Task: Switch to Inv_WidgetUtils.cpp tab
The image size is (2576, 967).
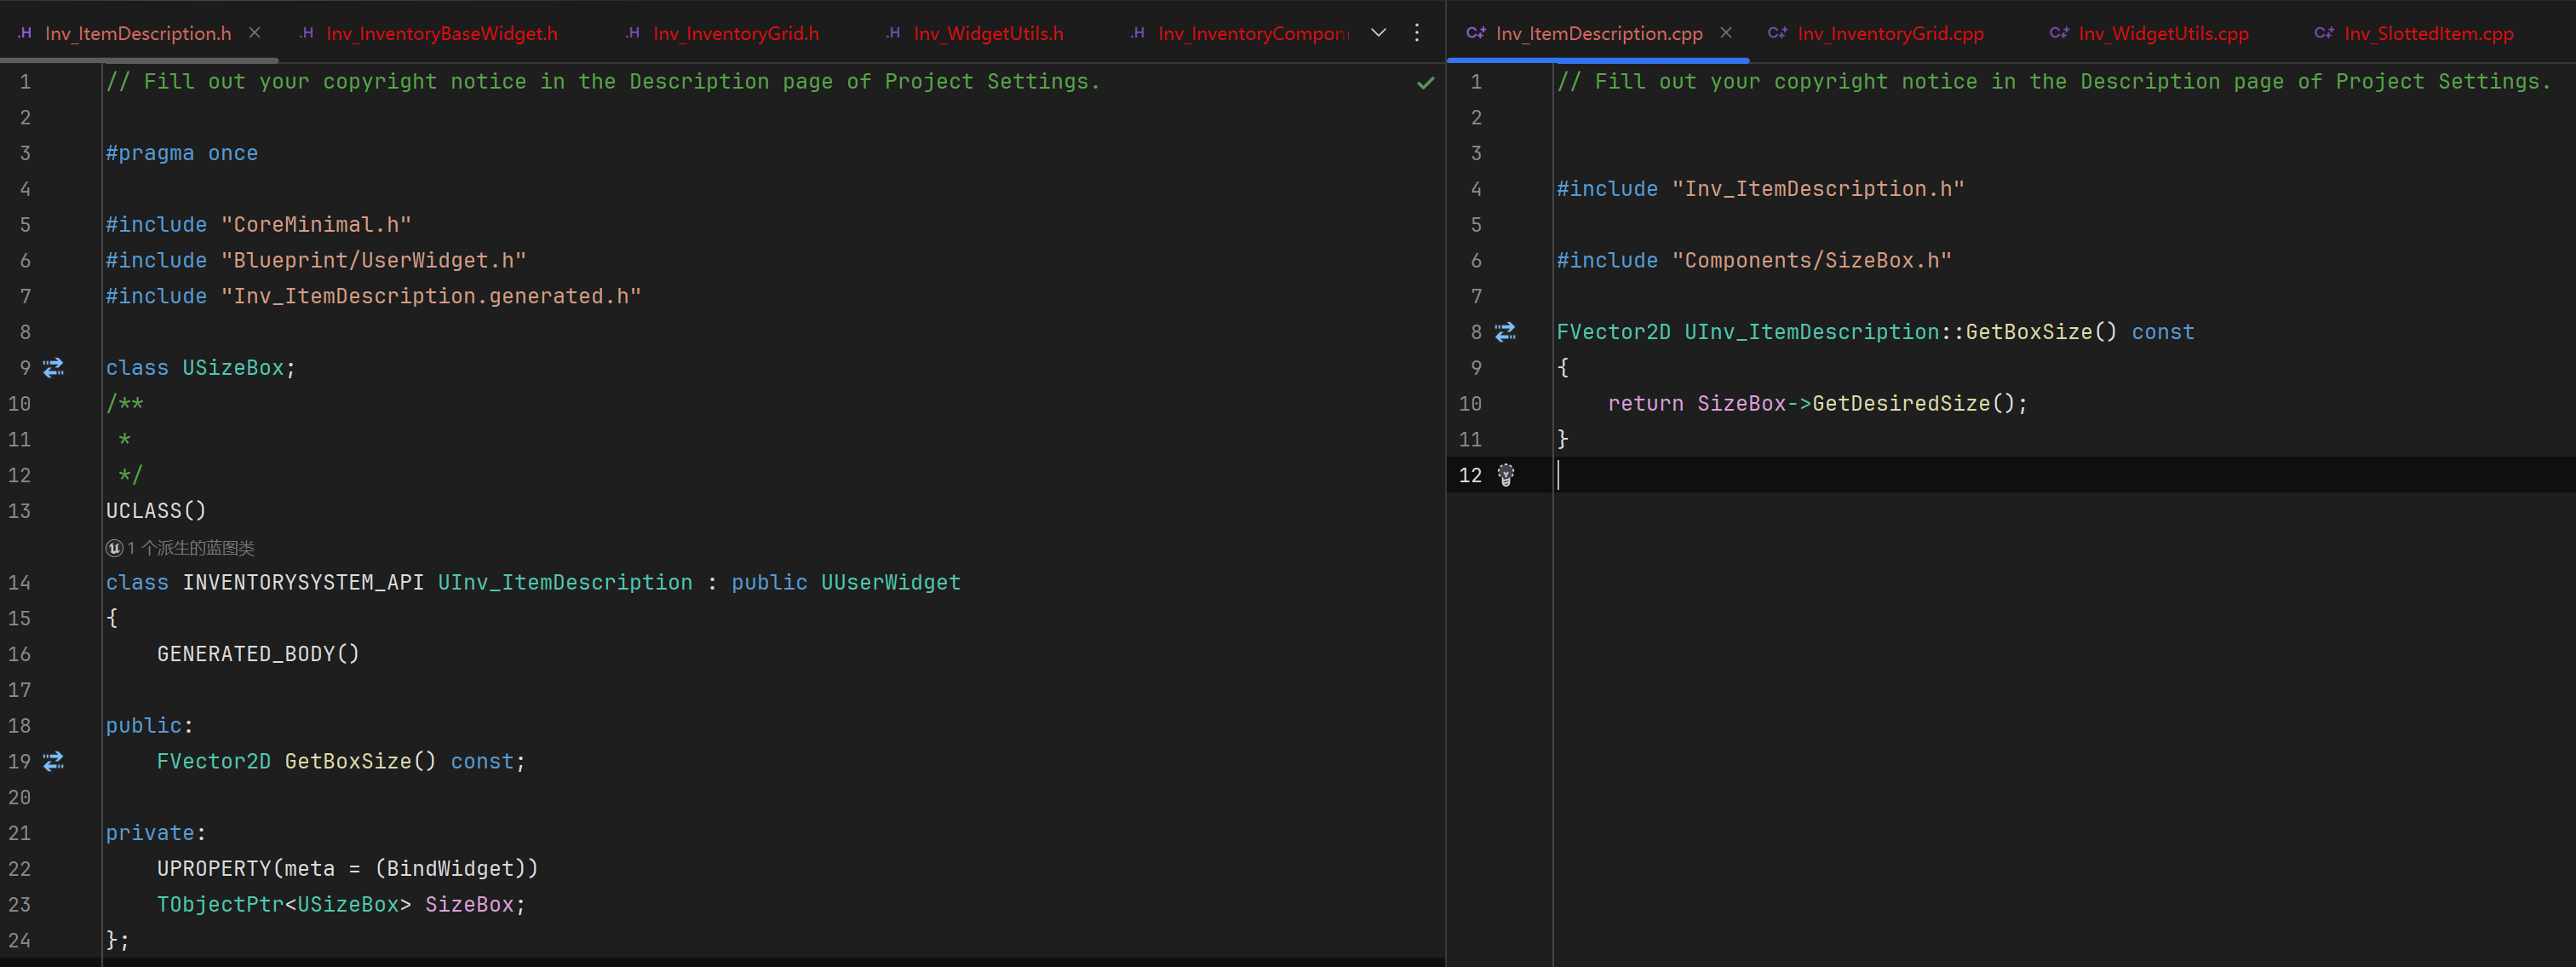Action: [2162, 34]
